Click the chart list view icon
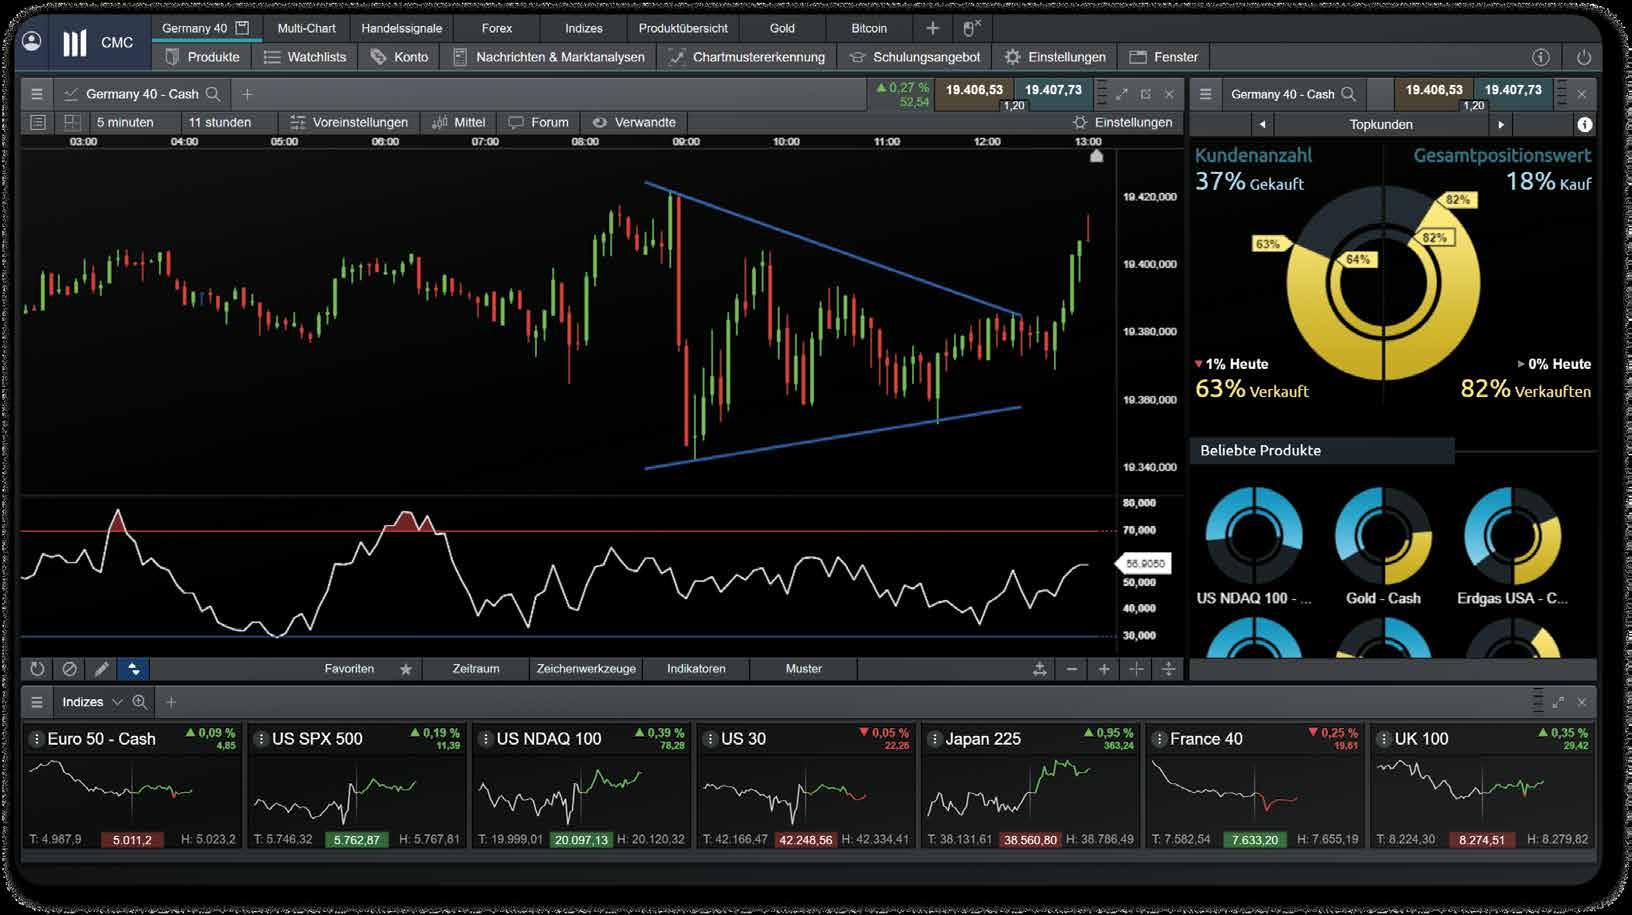Screen dimensions: 1632x915 coord(38,122)
